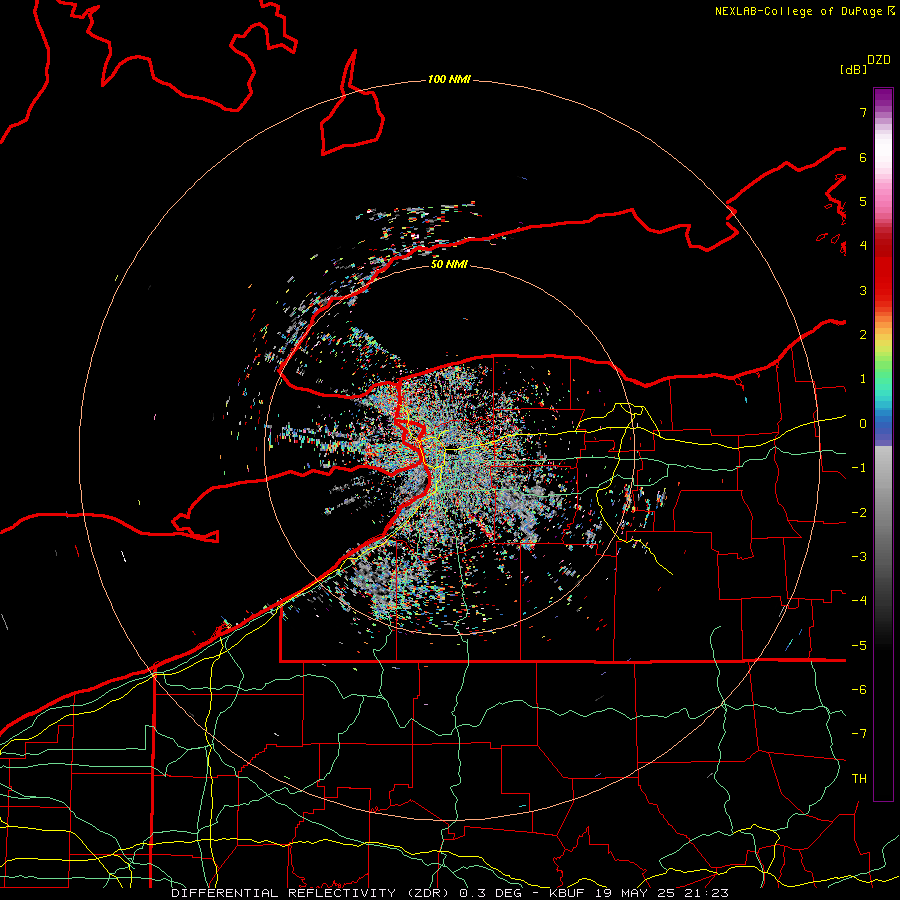The image size is (900, 900).
Task: Click the 7 value on the color scale
Action: point(863,112)
